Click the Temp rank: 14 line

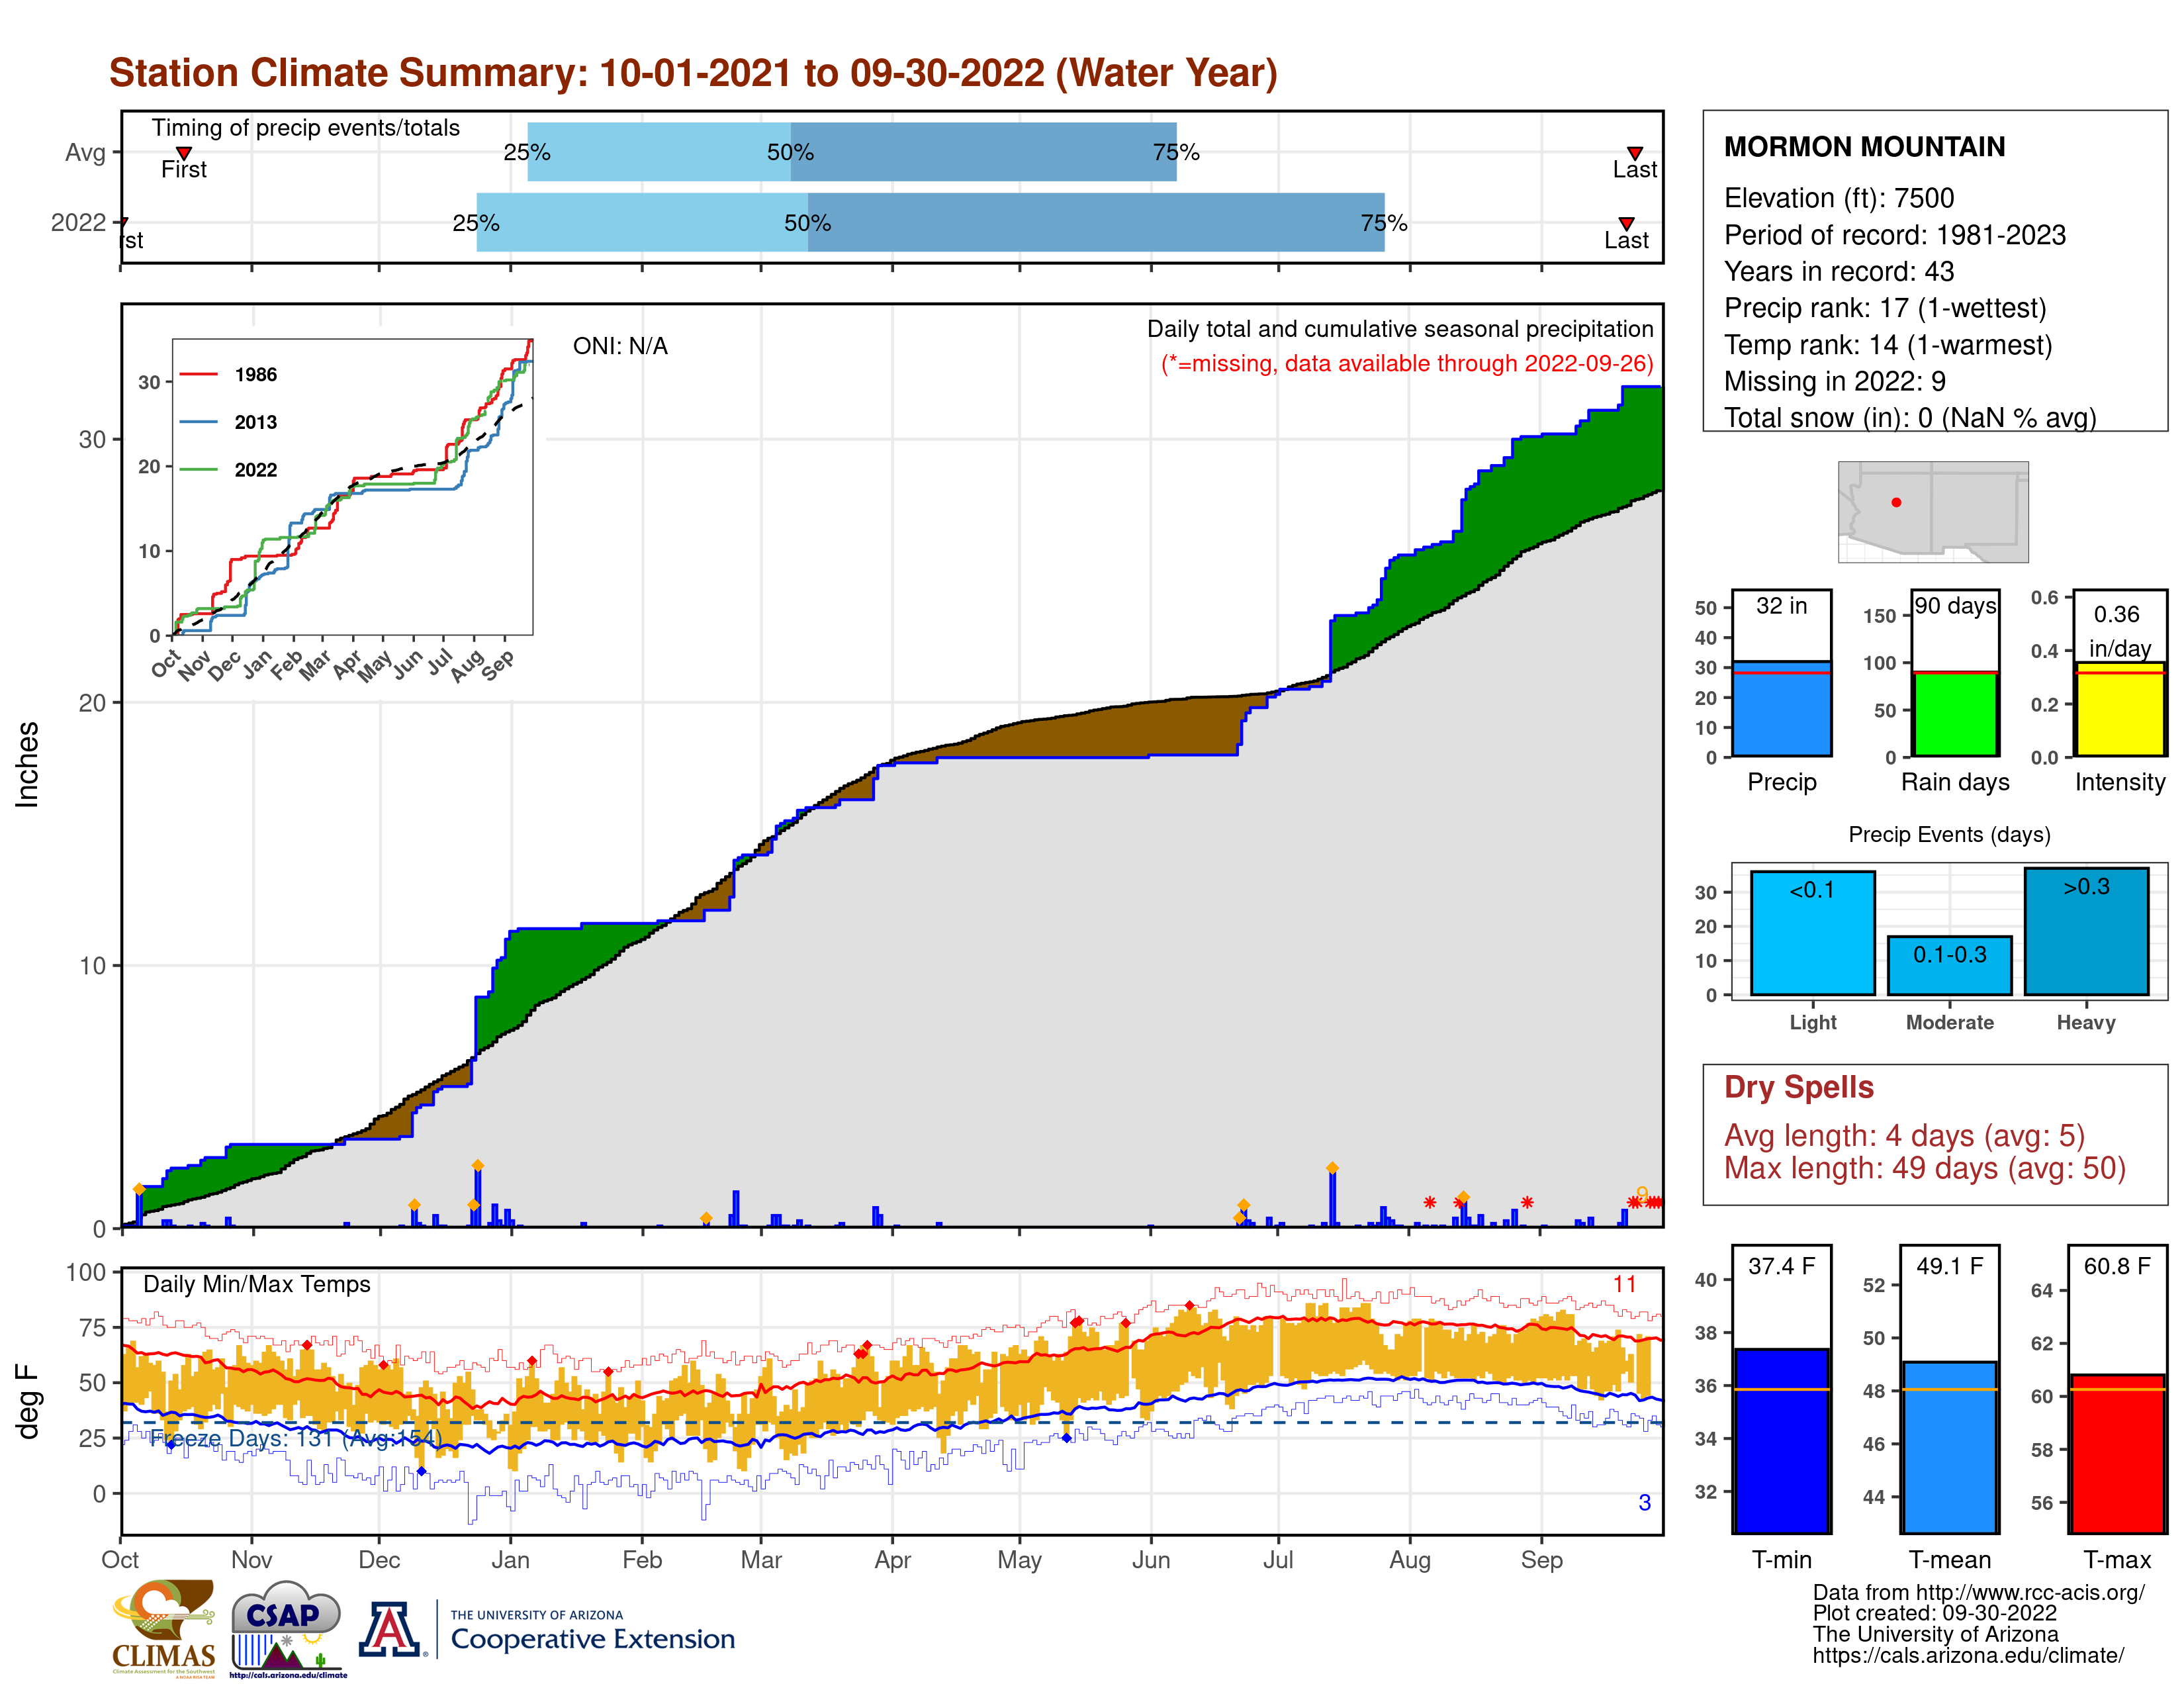click(x=1887, y=345)
